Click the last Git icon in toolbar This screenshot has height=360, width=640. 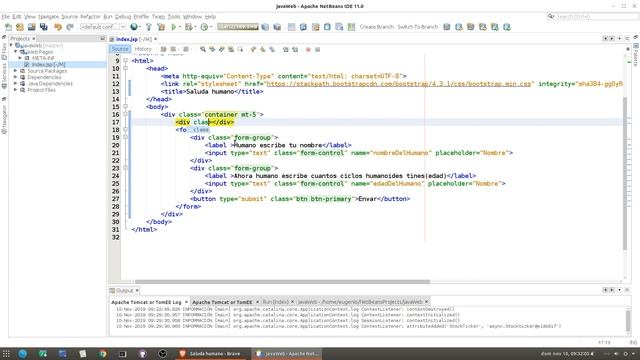507,27
